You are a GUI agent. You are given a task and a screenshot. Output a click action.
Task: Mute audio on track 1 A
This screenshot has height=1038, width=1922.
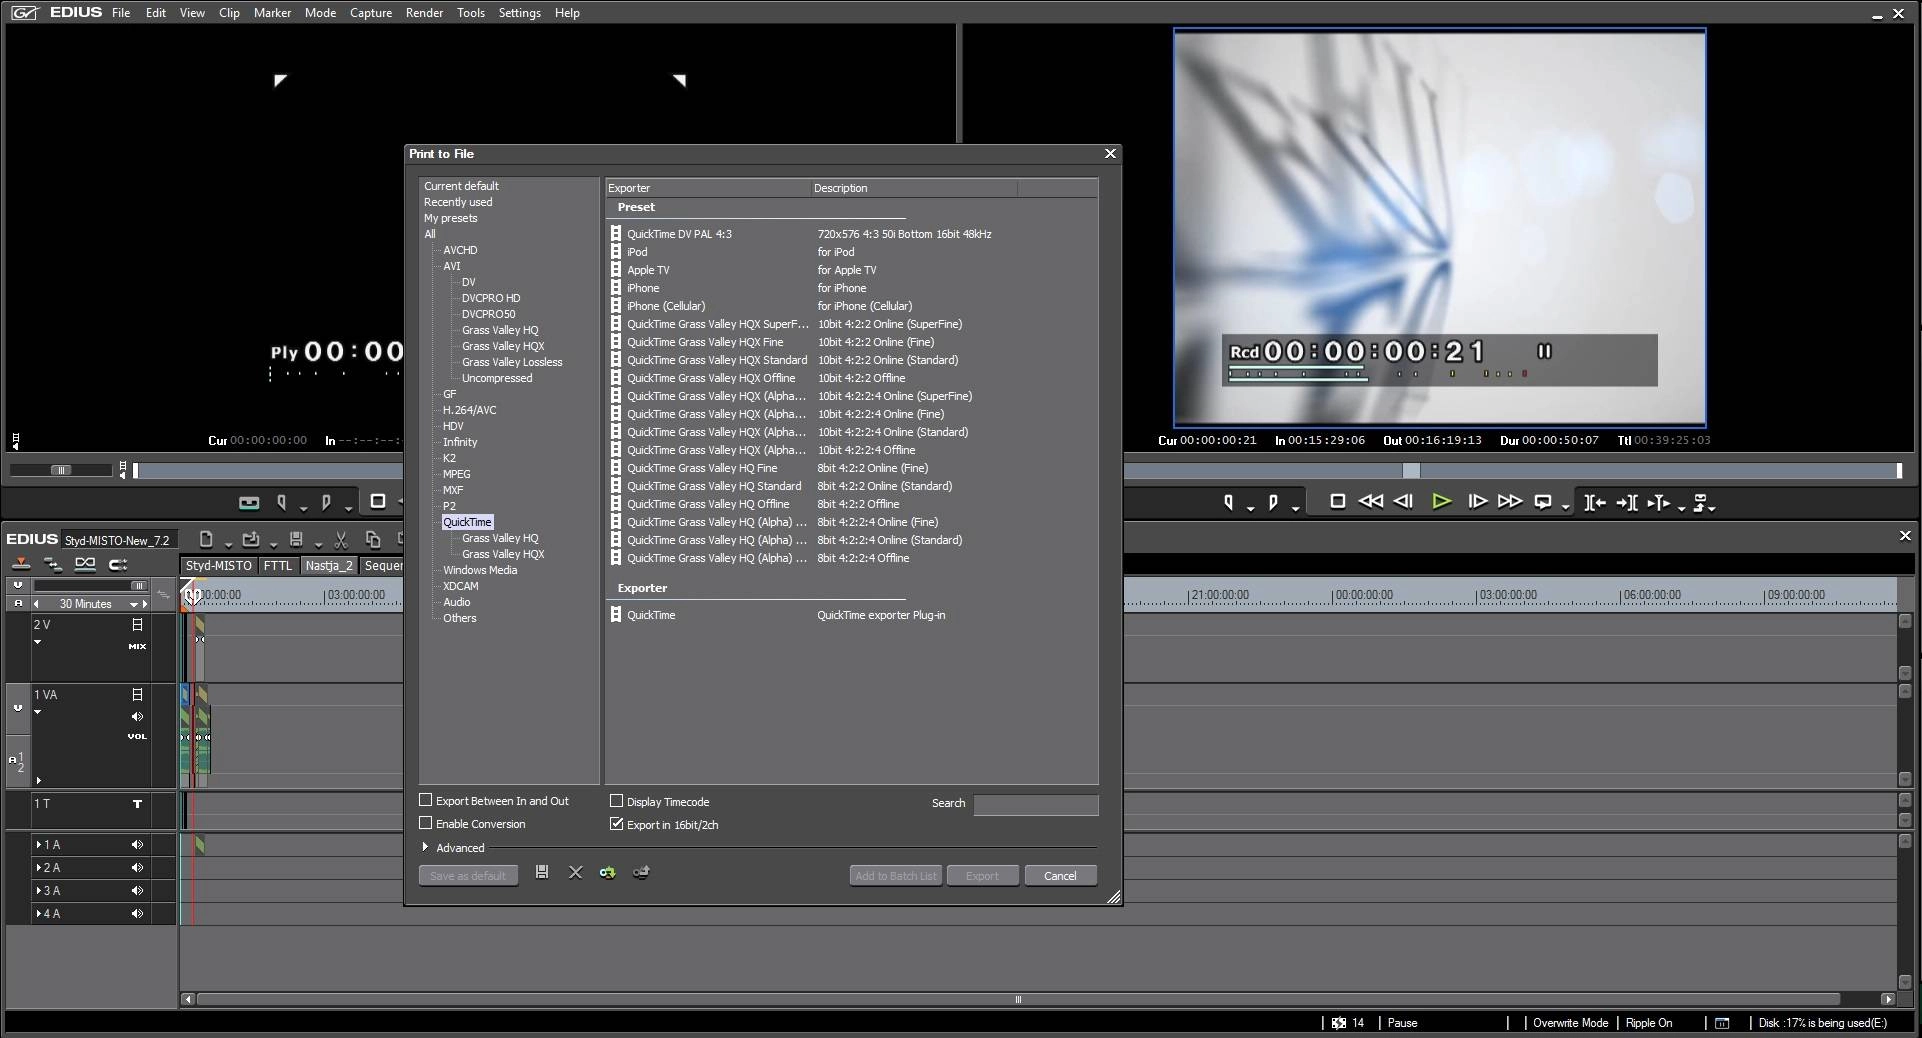(x=137, y=845)
